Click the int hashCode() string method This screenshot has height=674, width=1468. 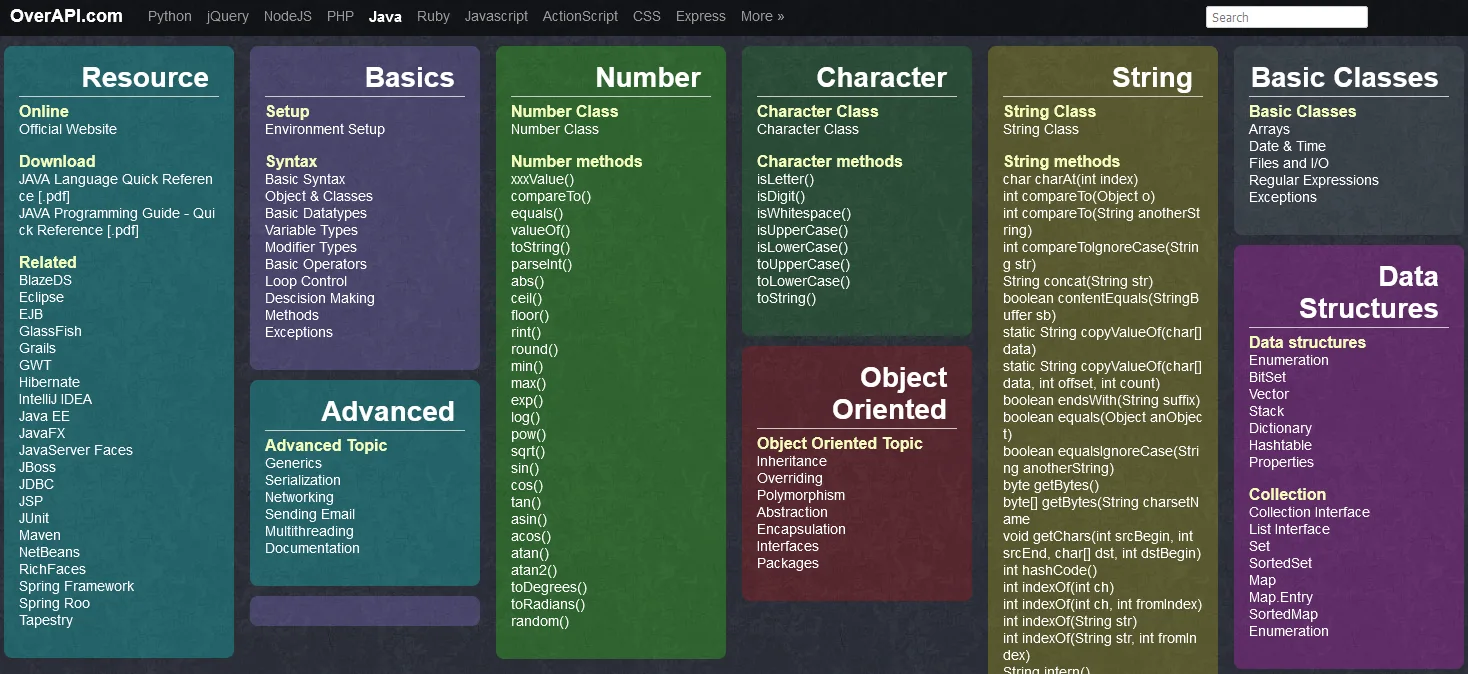(1050, 570)
